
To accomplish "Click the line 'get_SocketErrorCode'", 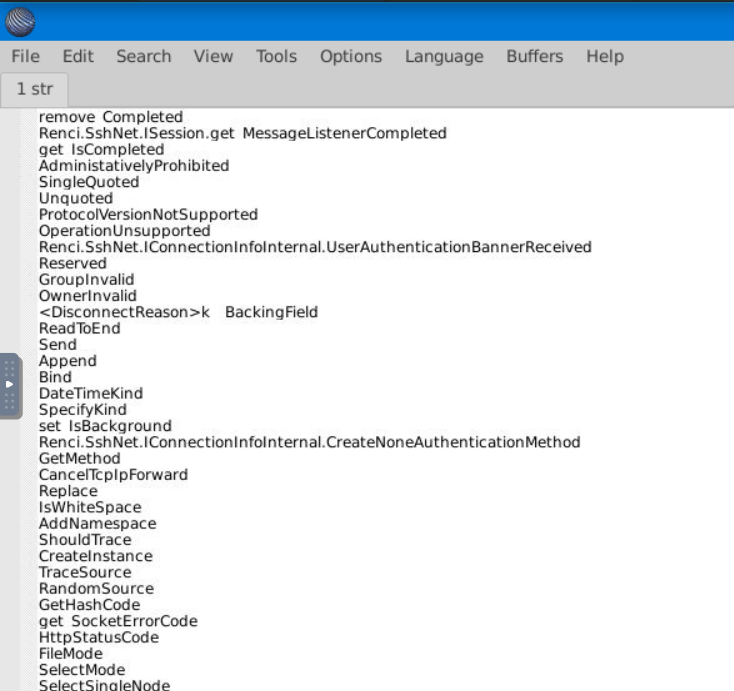I will pyautogui.click(x=118, y=621).
